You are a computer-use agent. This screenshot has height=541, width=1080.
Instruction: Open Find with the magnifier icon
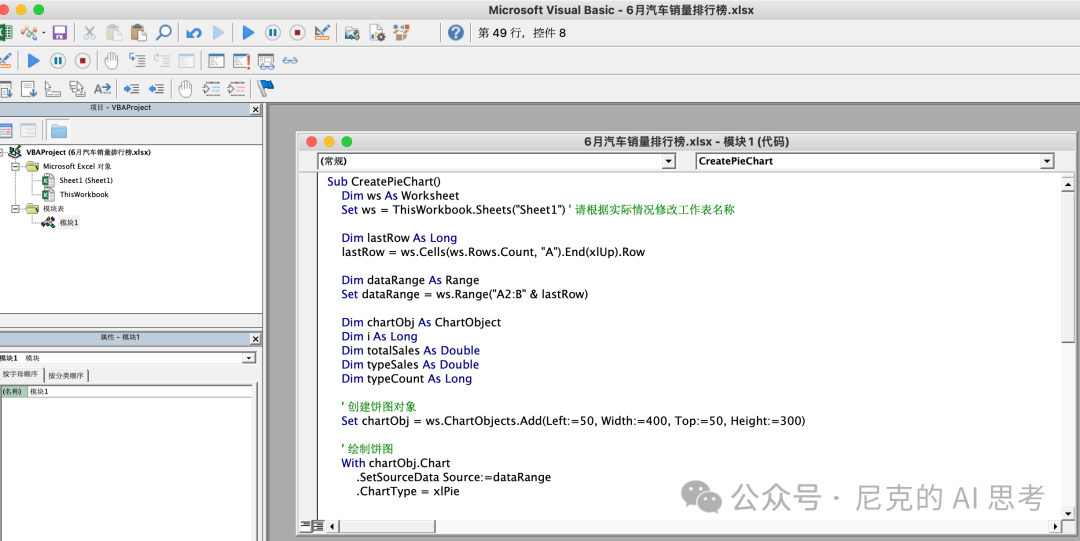coord(163,32)
